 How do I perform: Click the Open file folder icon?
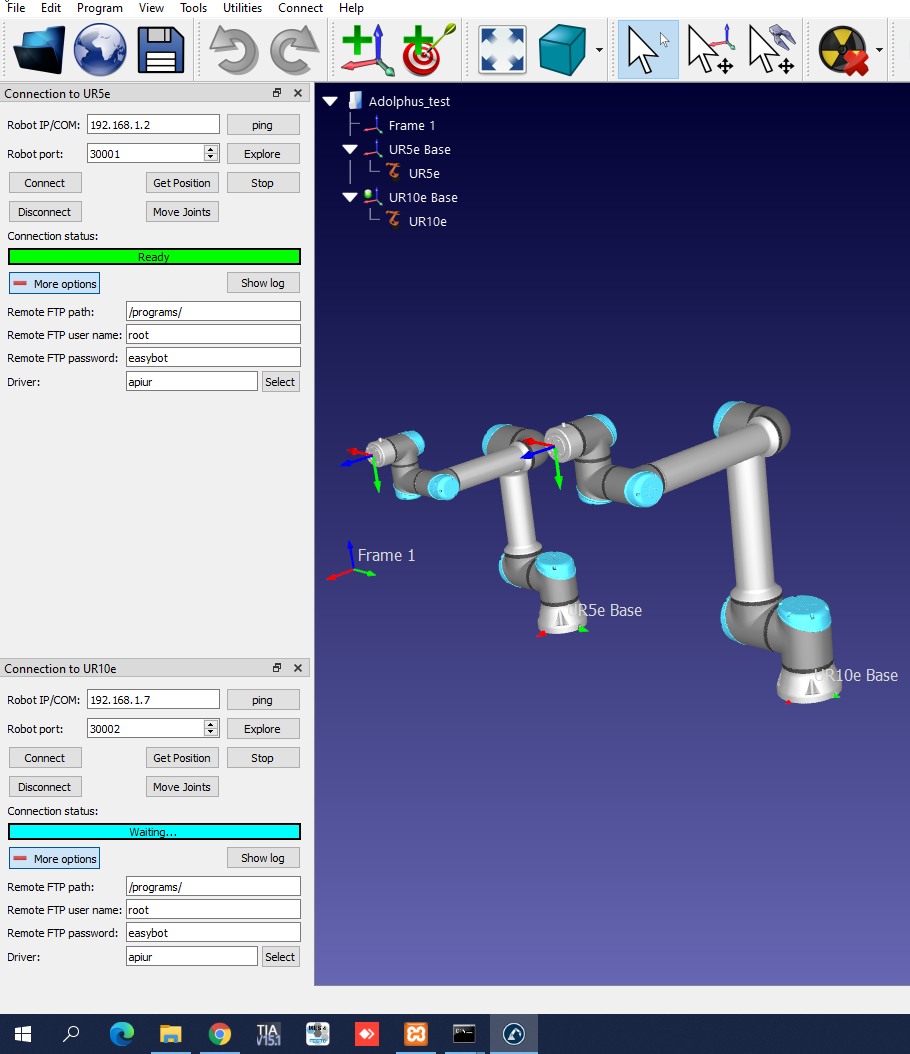(39, 49)
